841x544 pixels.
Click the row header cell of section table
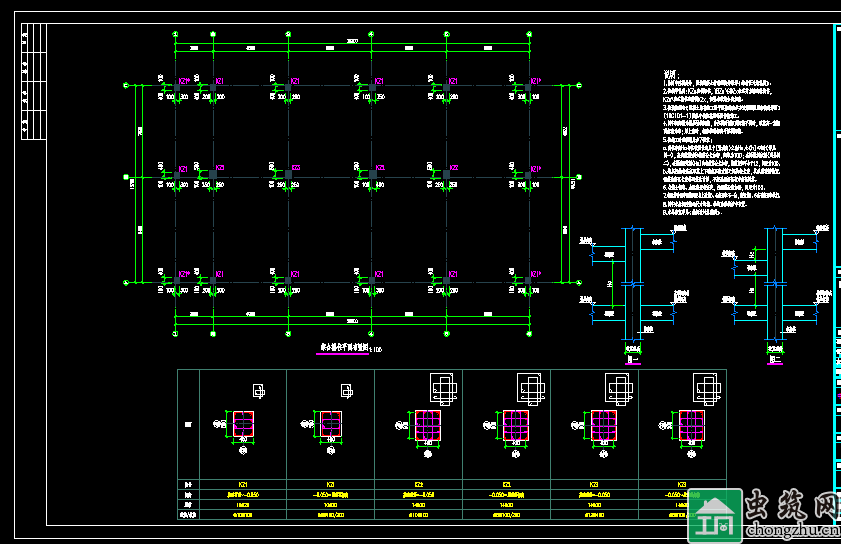click(x=188, y=425)
